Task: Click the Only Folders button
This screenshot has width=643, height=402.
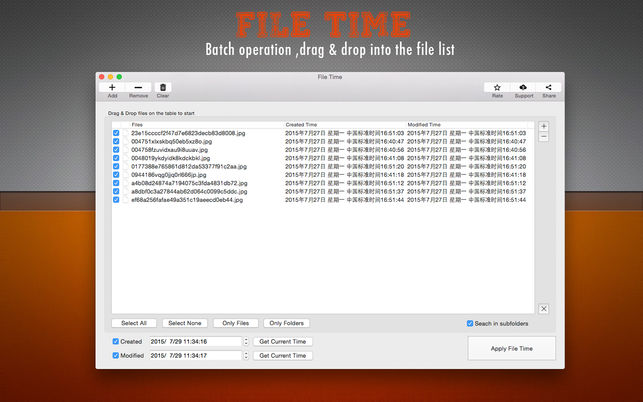Action: pos(287,323)
